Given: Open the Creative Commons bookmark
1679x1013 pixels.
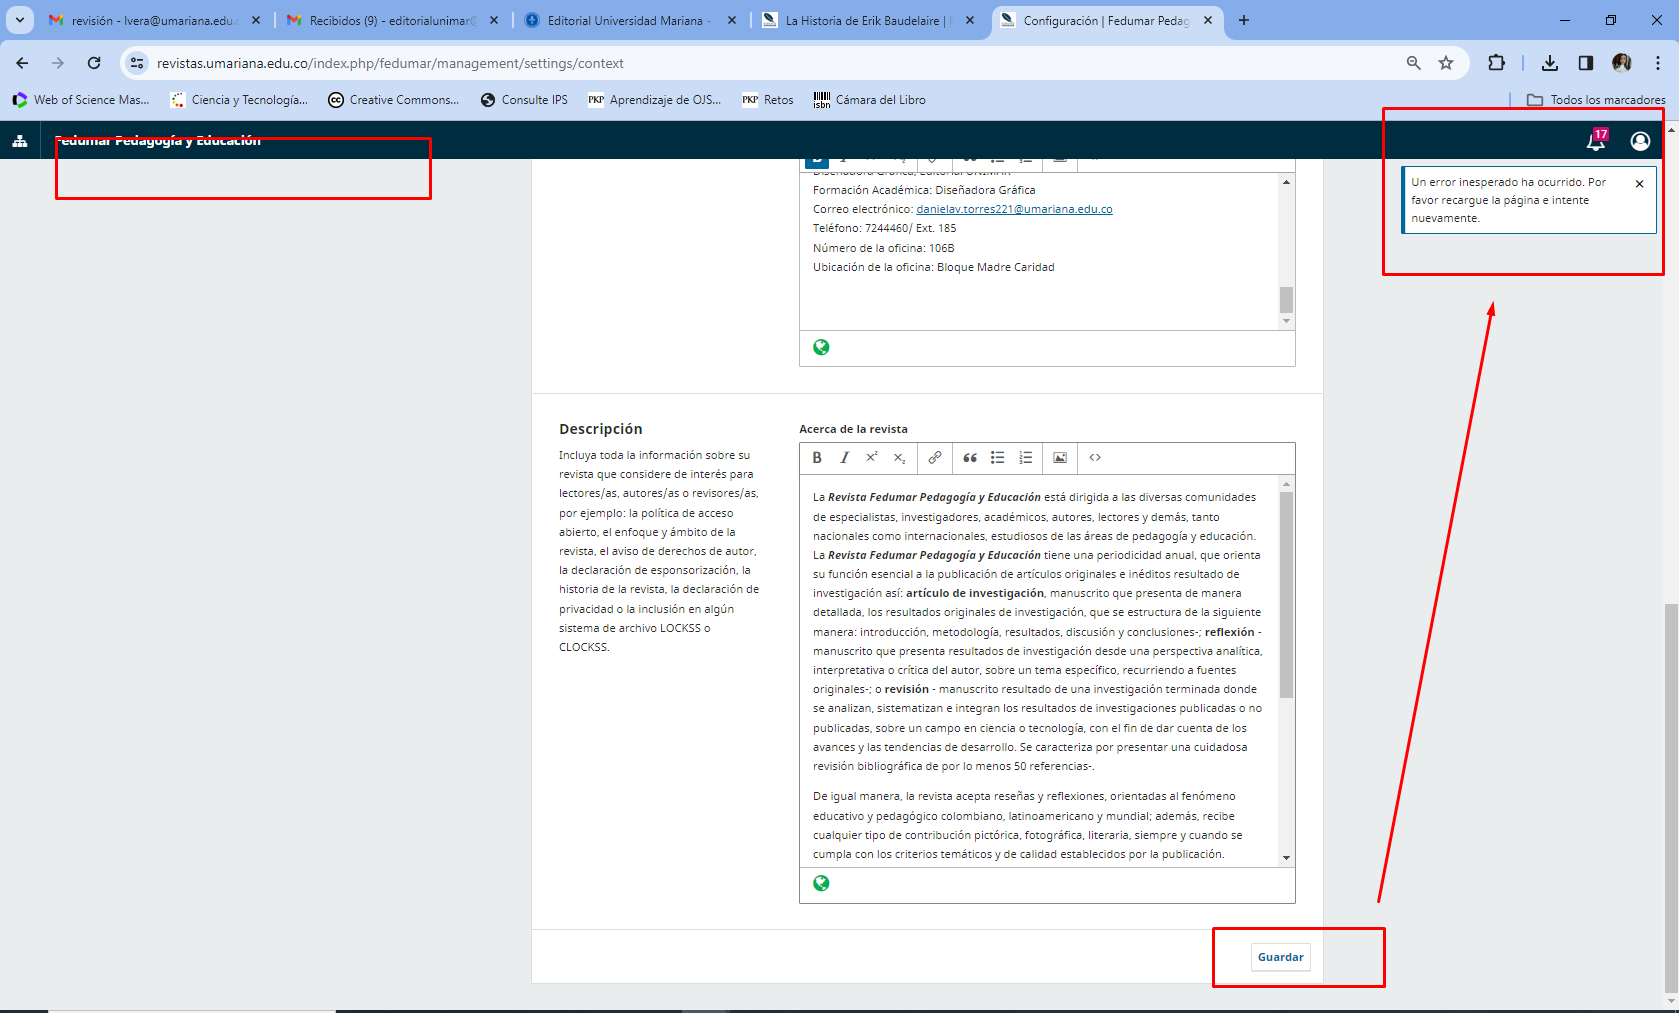Looking at the screenshot, I should 394,100.
